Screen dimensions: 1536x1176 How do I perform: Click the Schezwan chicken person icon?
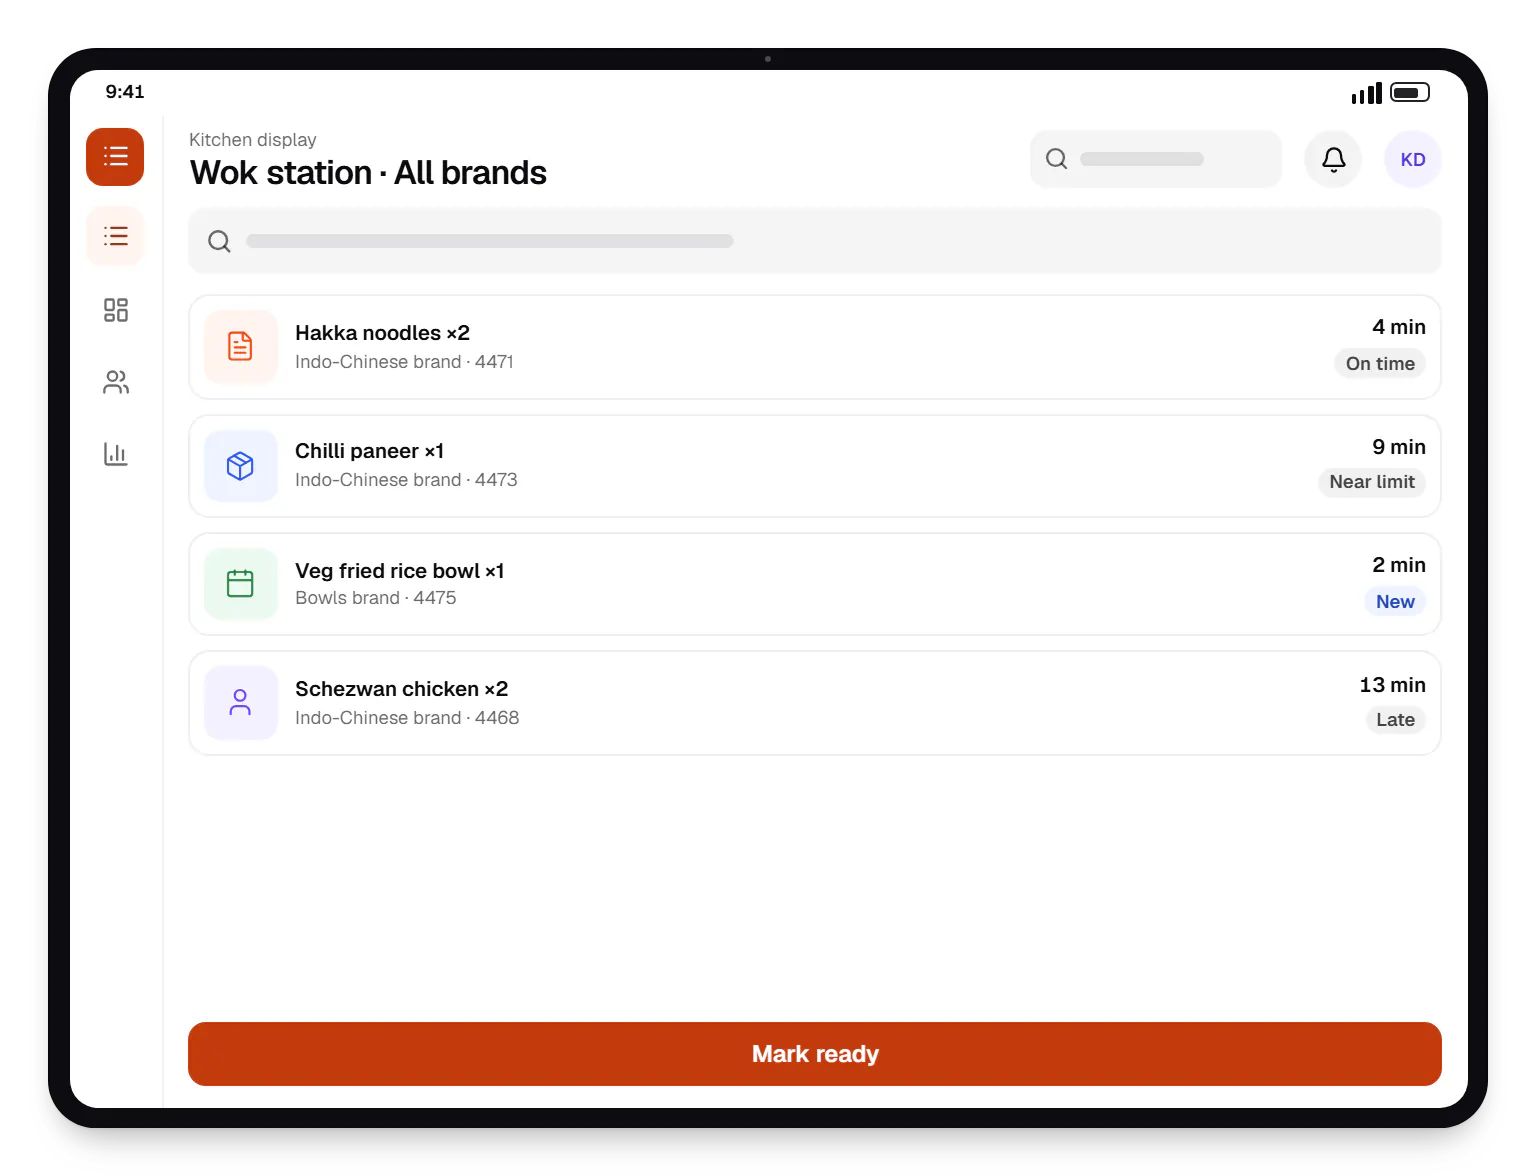coord(241,702)
